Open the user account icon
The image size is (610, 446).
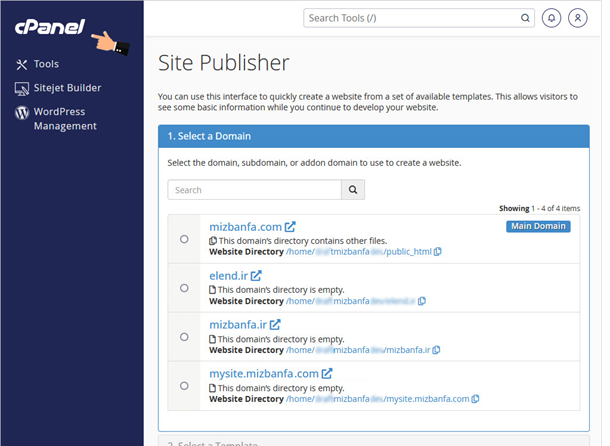[577, 18]
